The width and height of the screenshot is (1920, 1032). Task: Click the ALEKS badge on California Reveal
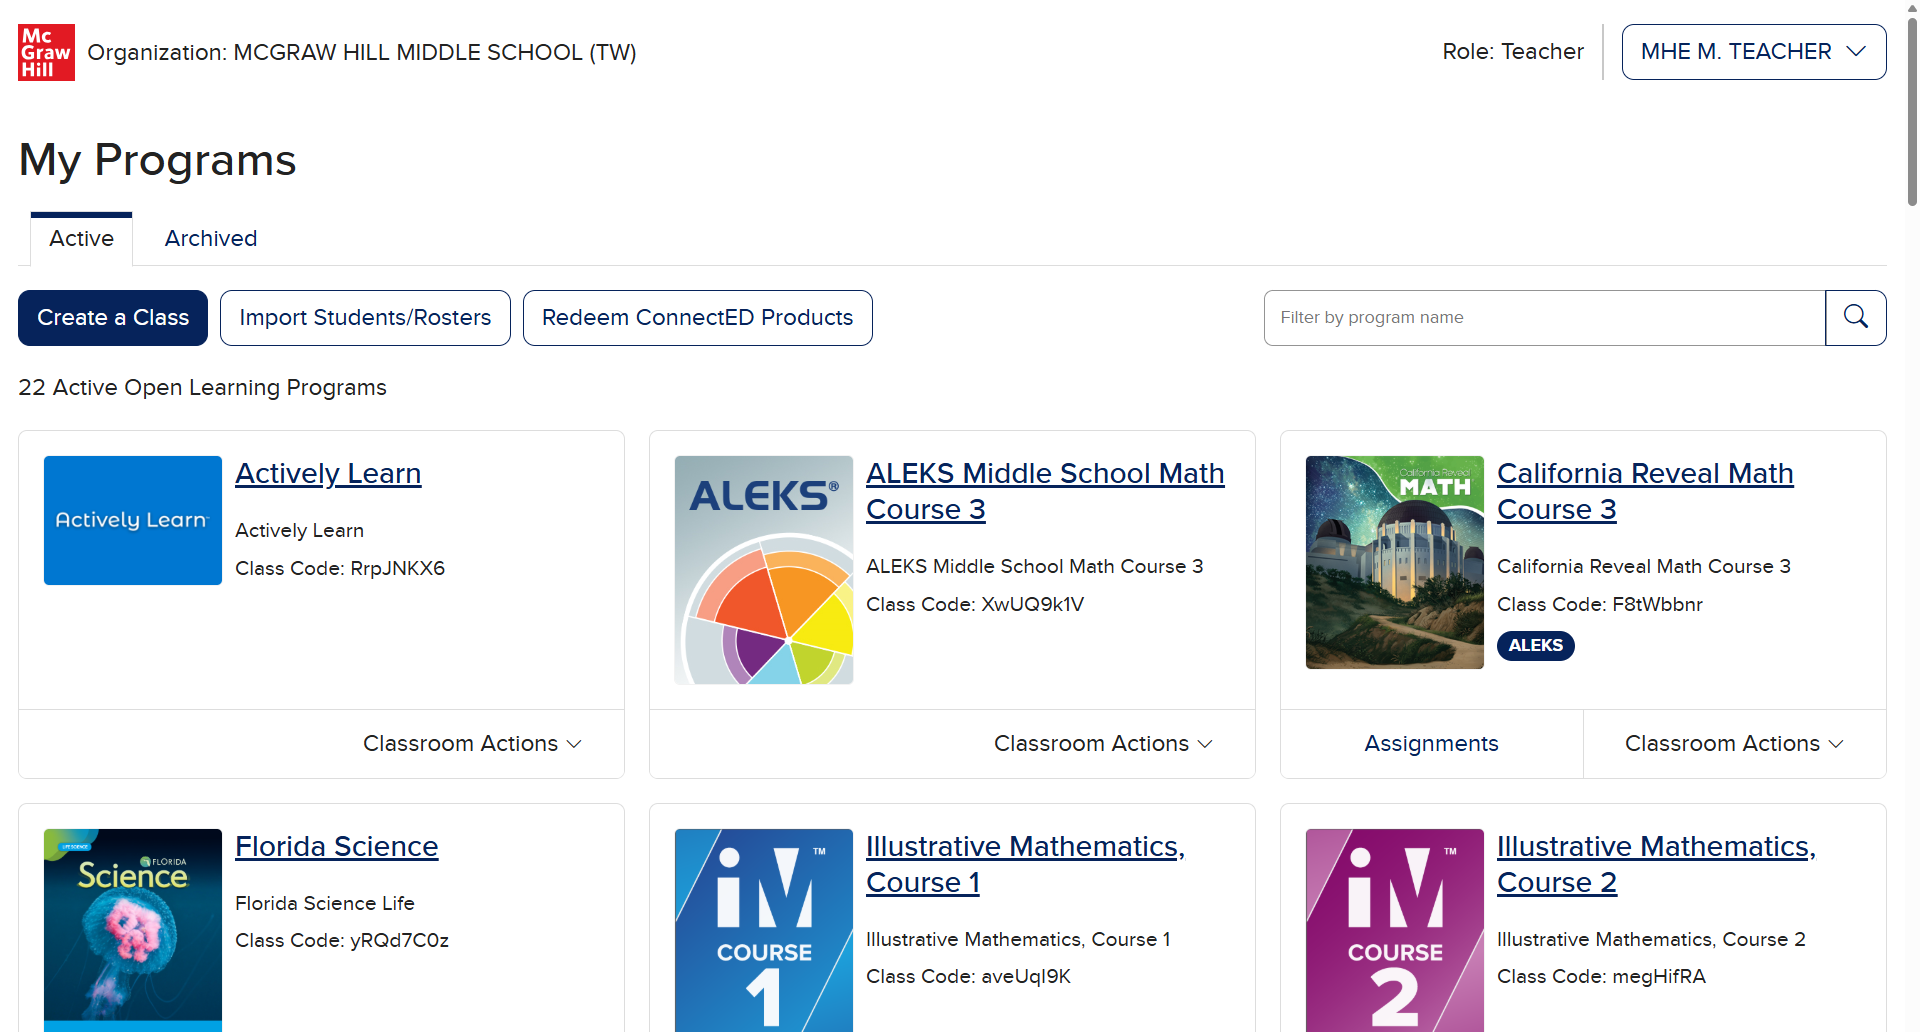(1535, 646)
